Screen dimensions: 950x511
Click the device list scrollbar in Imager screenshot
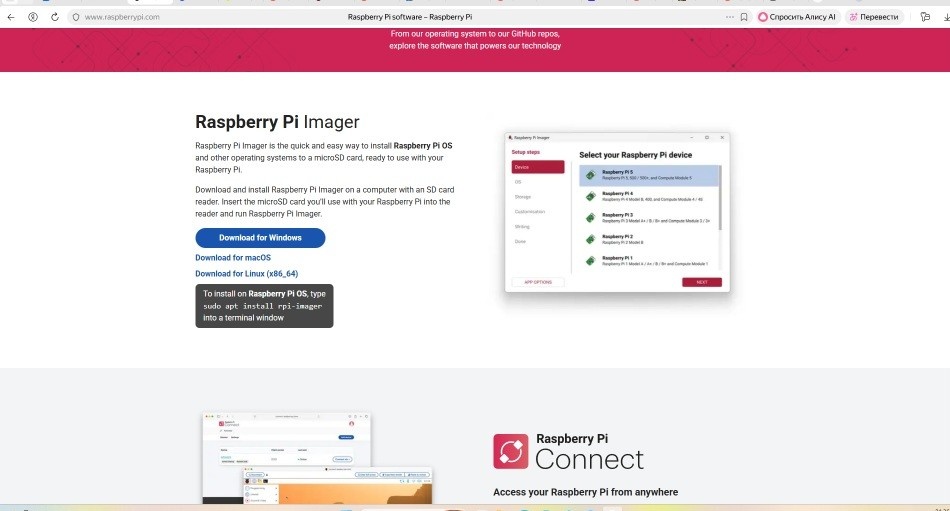pyautogui.click(x=720, y=198)
